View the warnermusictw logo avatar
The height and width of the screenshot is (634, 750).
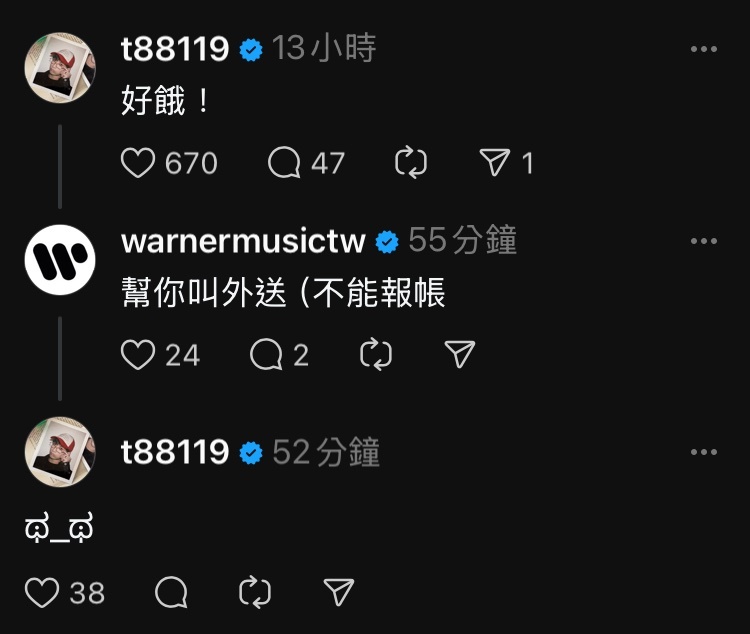[x=60, y=260]
